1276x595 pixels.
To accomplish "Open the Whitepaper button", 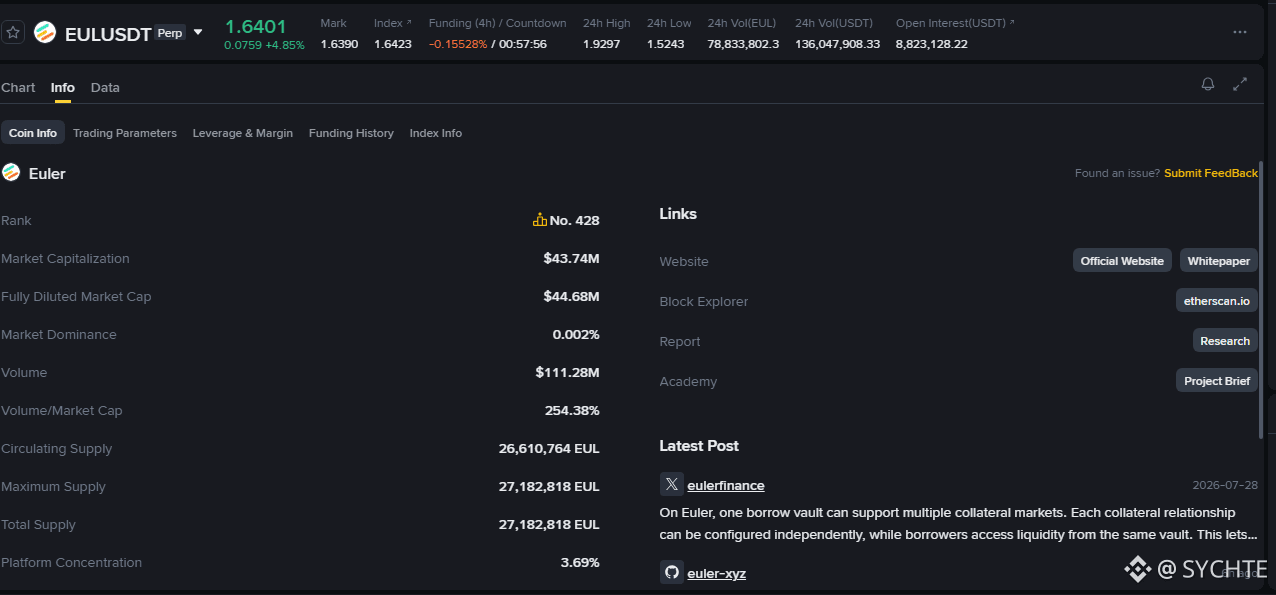I will 1219,261.
